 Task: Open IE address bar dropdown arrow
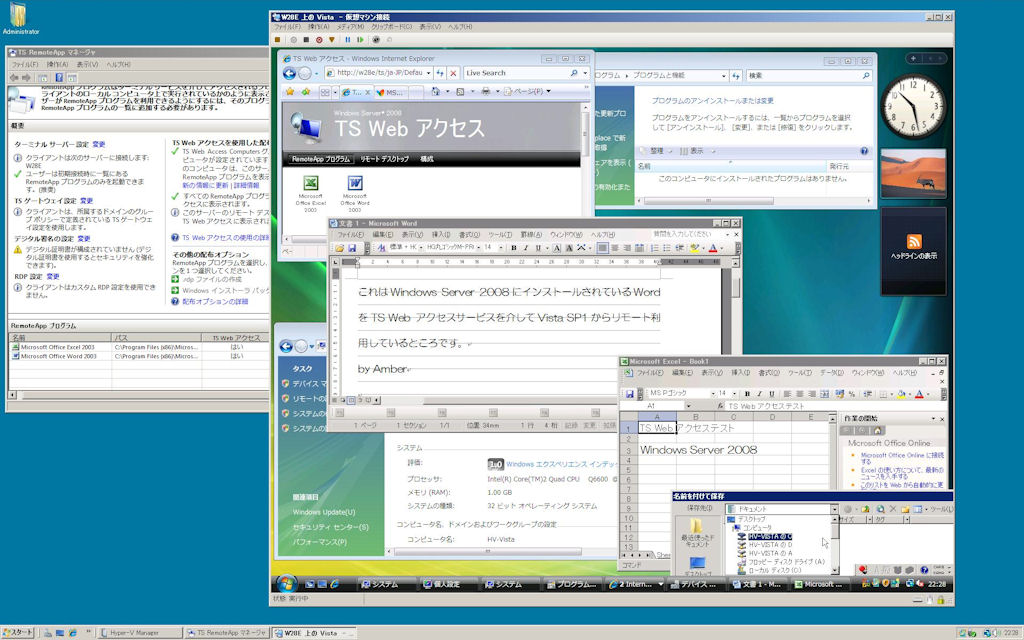coord(428,73)
